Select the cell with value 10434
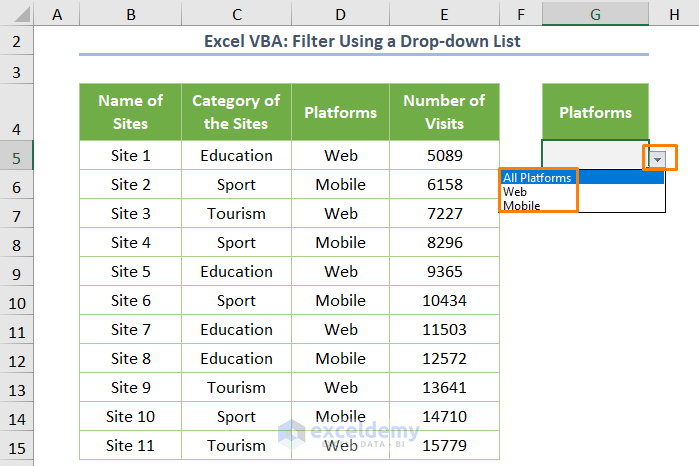Image resolution: width=699 pixels, height=466 pixels. coord(444,301)
